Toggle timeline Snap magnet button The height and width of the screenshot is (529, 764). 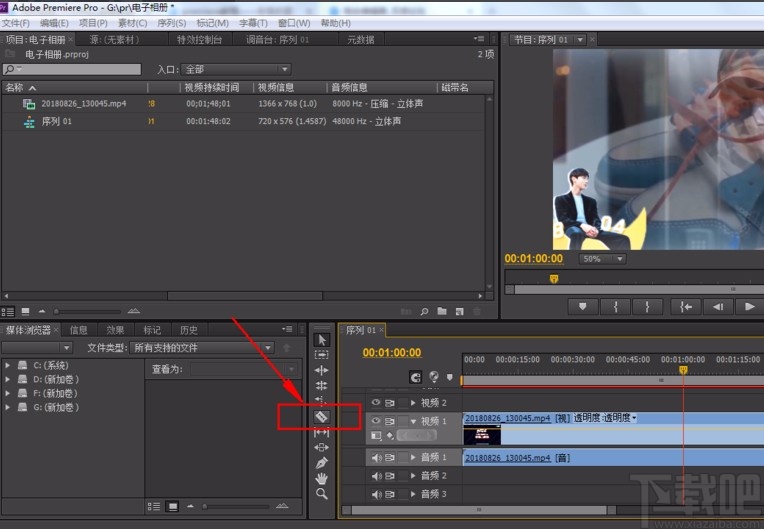[415, 377]
